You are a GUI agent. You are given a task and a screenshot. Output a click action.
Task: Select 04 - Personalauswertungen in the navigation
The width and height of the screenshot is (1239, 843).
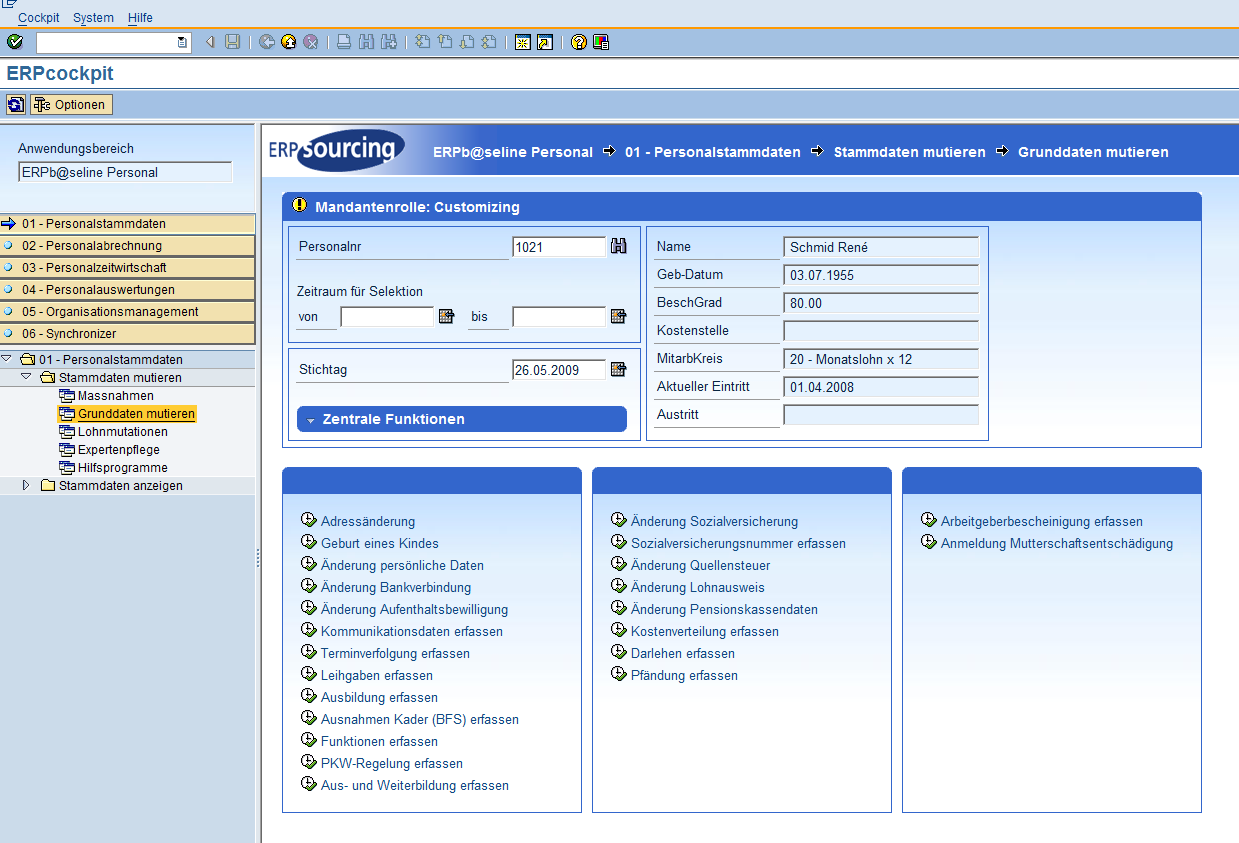[128, 290]
